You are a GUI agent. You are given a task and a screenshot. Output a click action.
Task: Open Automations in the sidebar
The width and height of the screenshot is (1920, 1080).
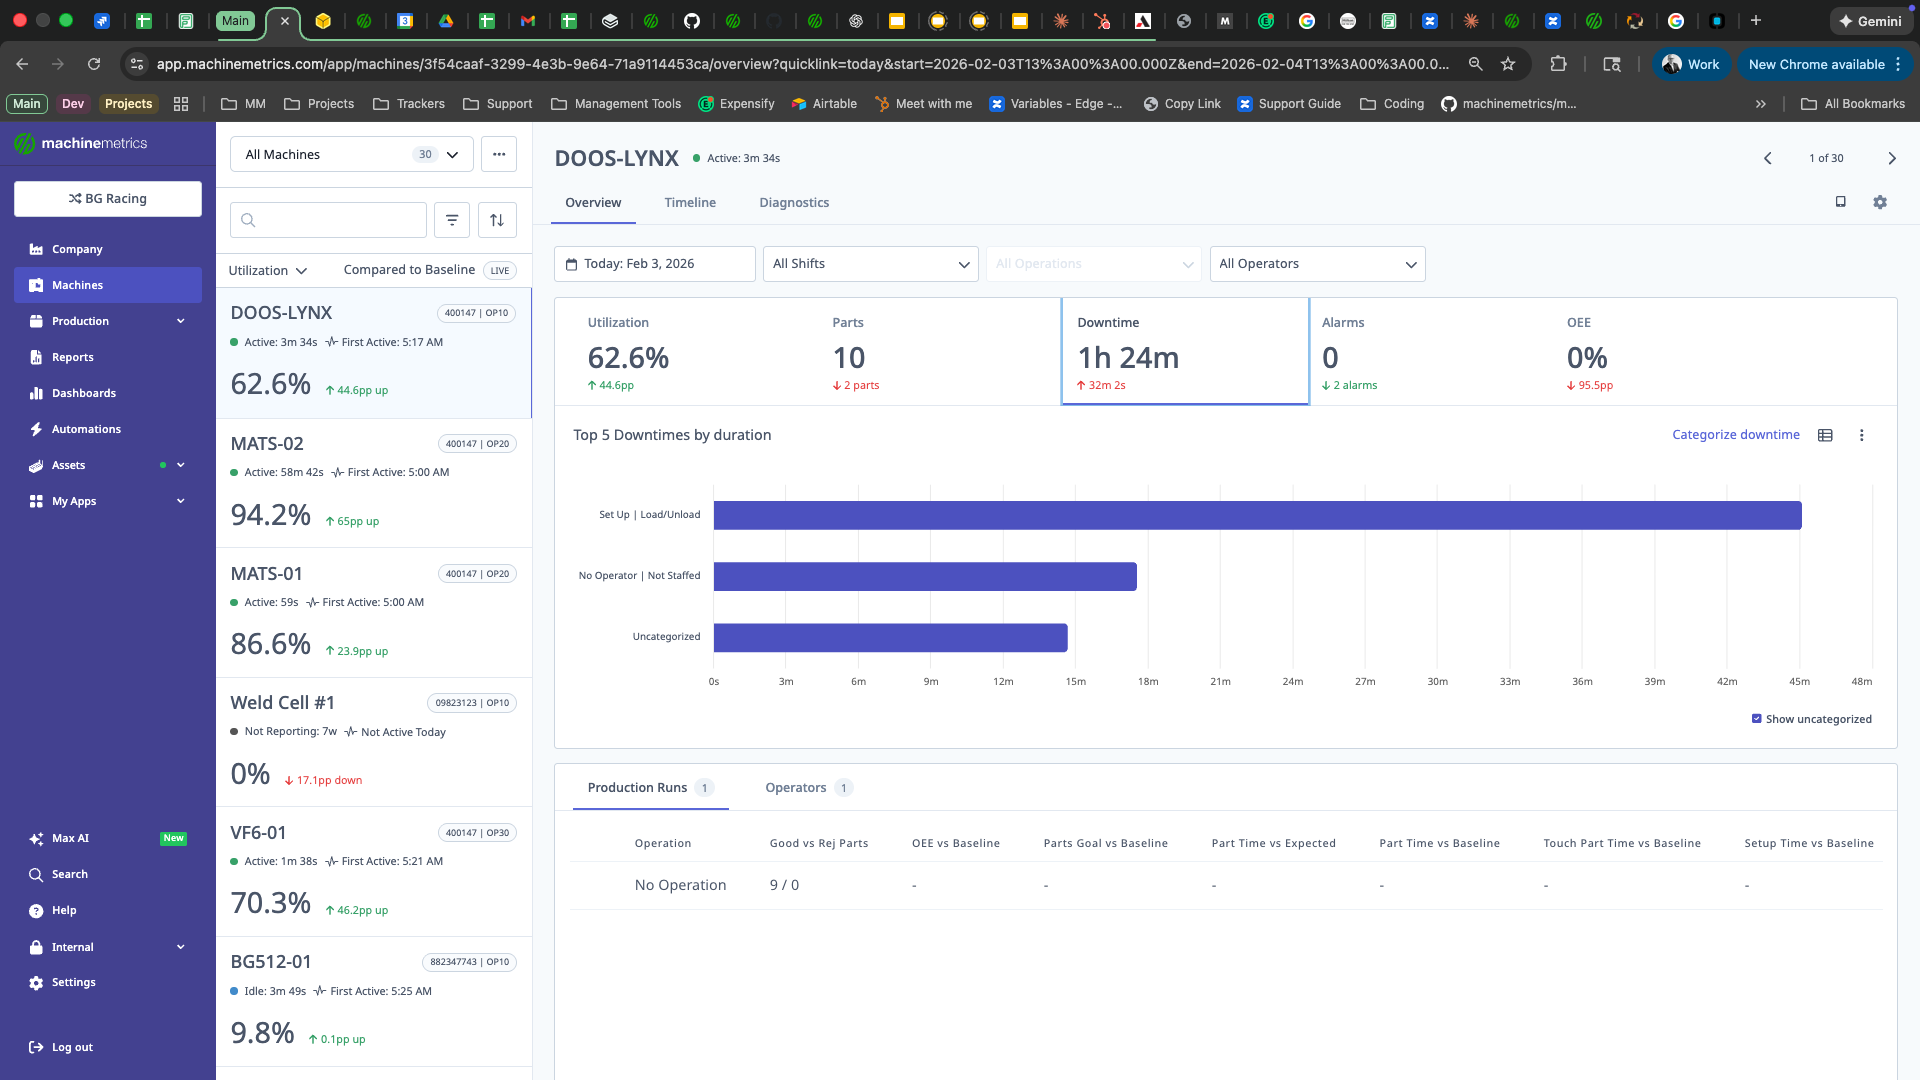[x=86, y=429]
